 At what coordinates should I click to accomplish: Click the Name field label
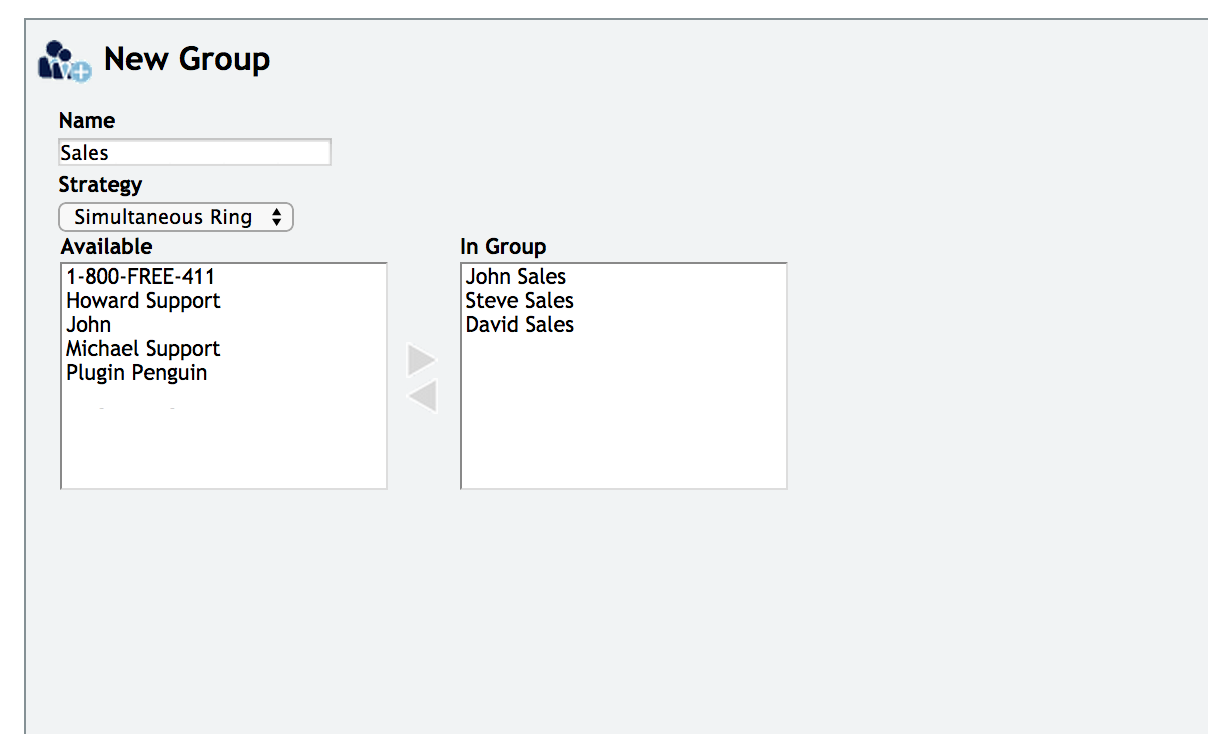[87, 121]
